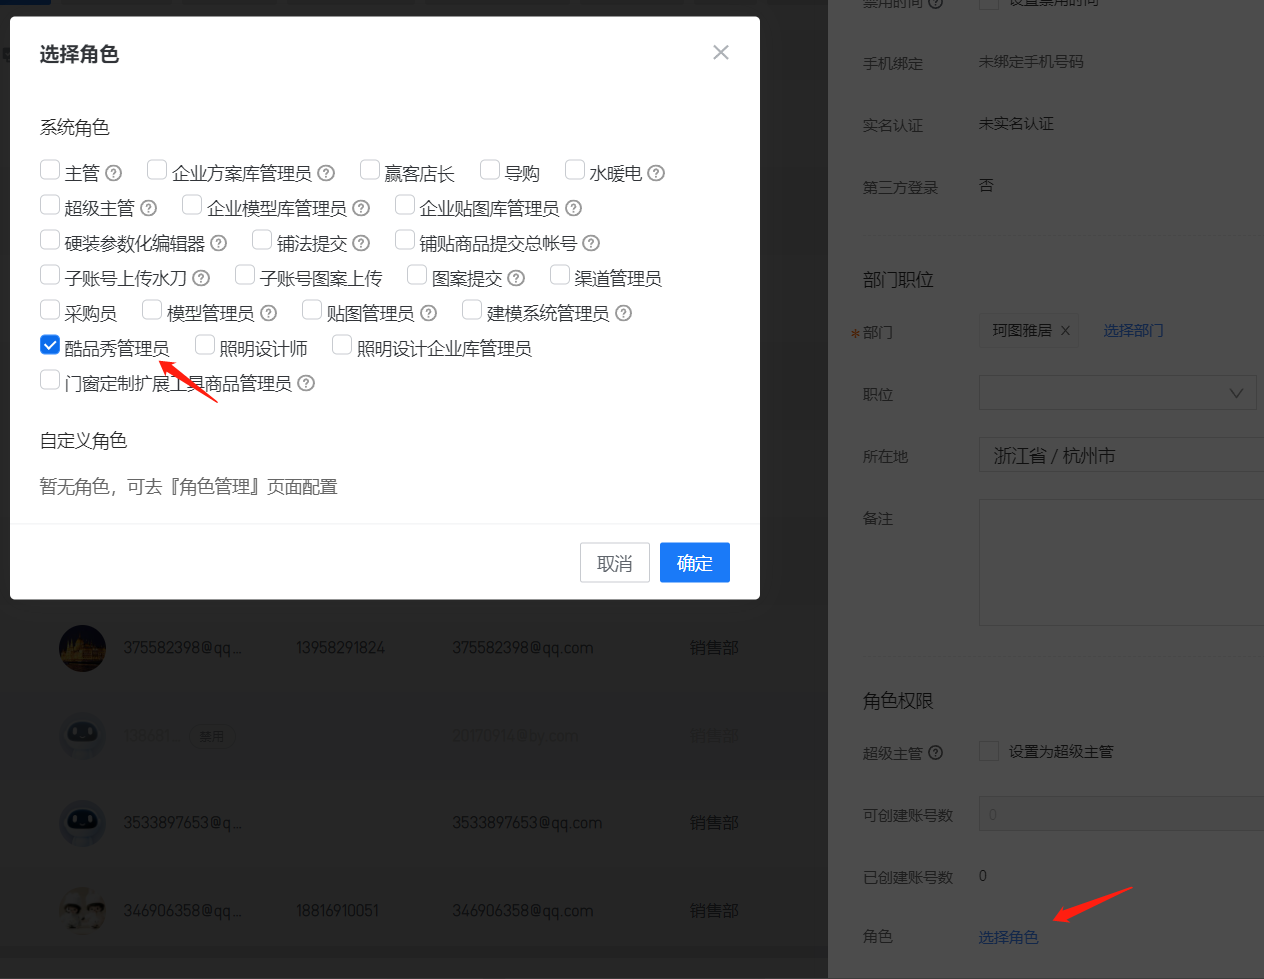
Task: Click help icon next to 建模系统管理员
Action: tap(623, 313)
